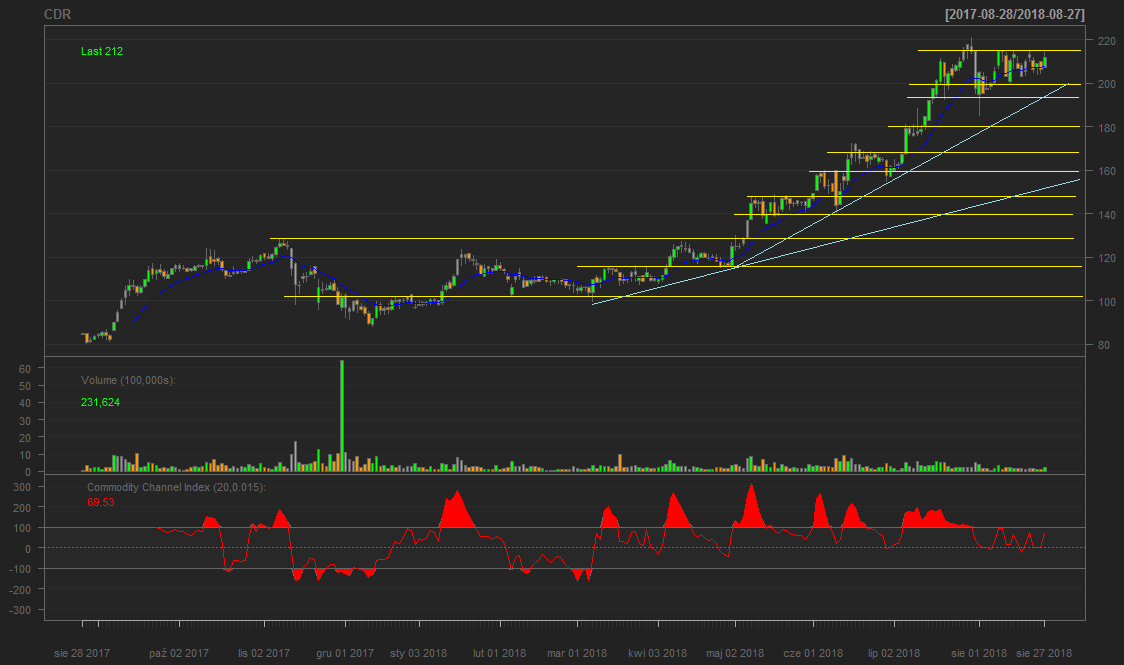Click the 'lut 01 2018' date label
This screenshot has height=665, width=1124.
point(499,653)
